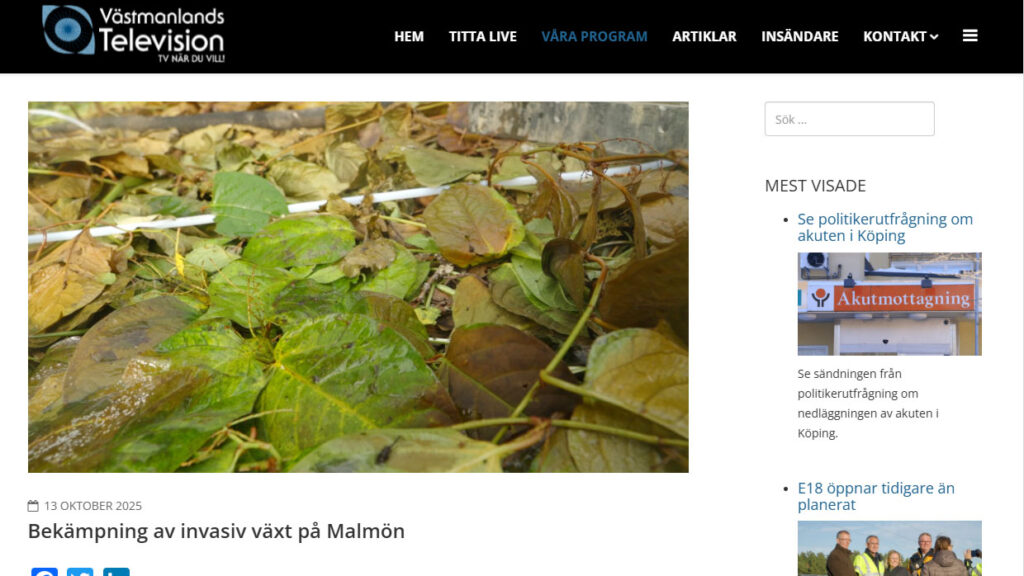The height and width of the screenshot is (576, 1024).
Task: Click the Akutmottagning thumbnail image
Action: coord(889,304)
